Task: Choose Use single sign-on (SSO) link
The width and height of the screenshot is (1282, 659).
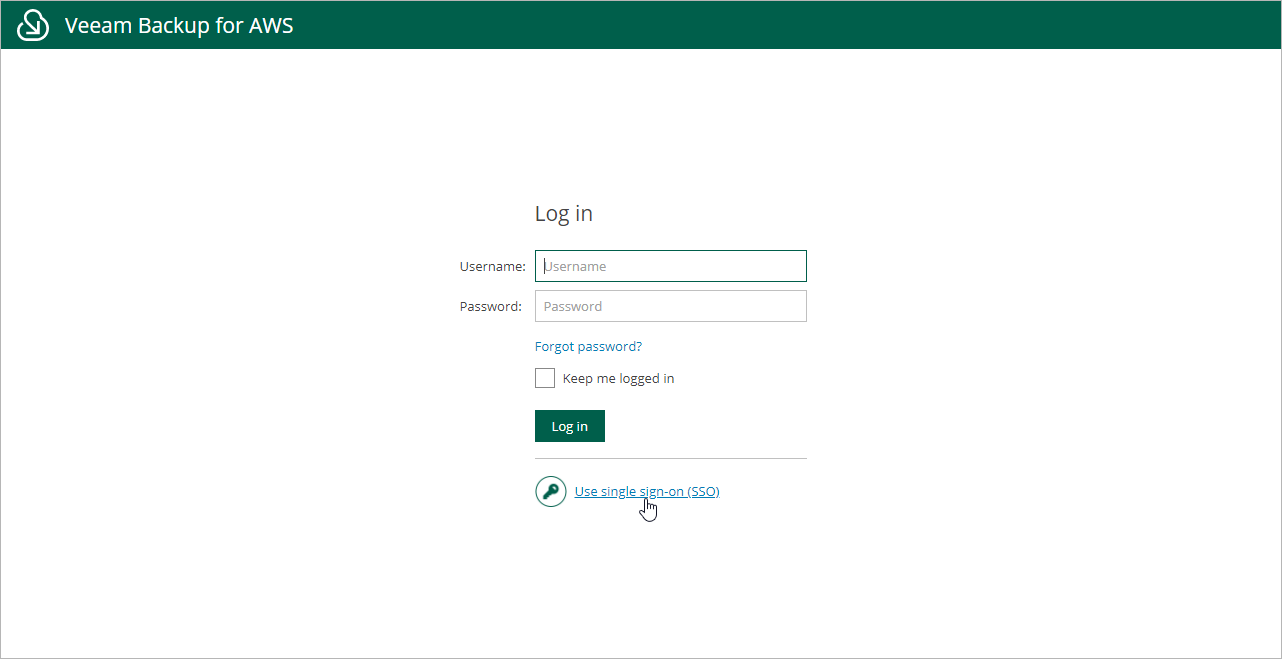Action: [x=647, y=491]
